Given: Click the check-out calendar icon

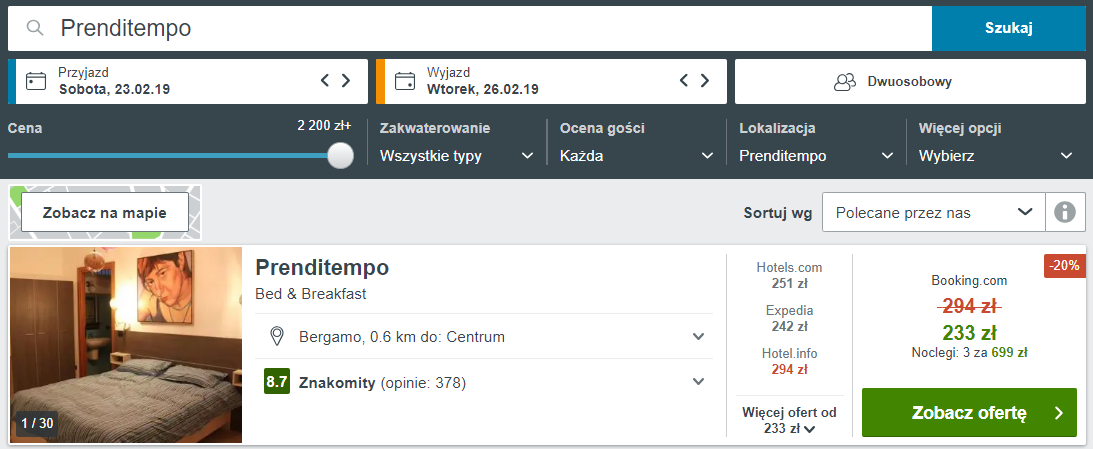Looking at the screenshot, I should tap(405, 81).
